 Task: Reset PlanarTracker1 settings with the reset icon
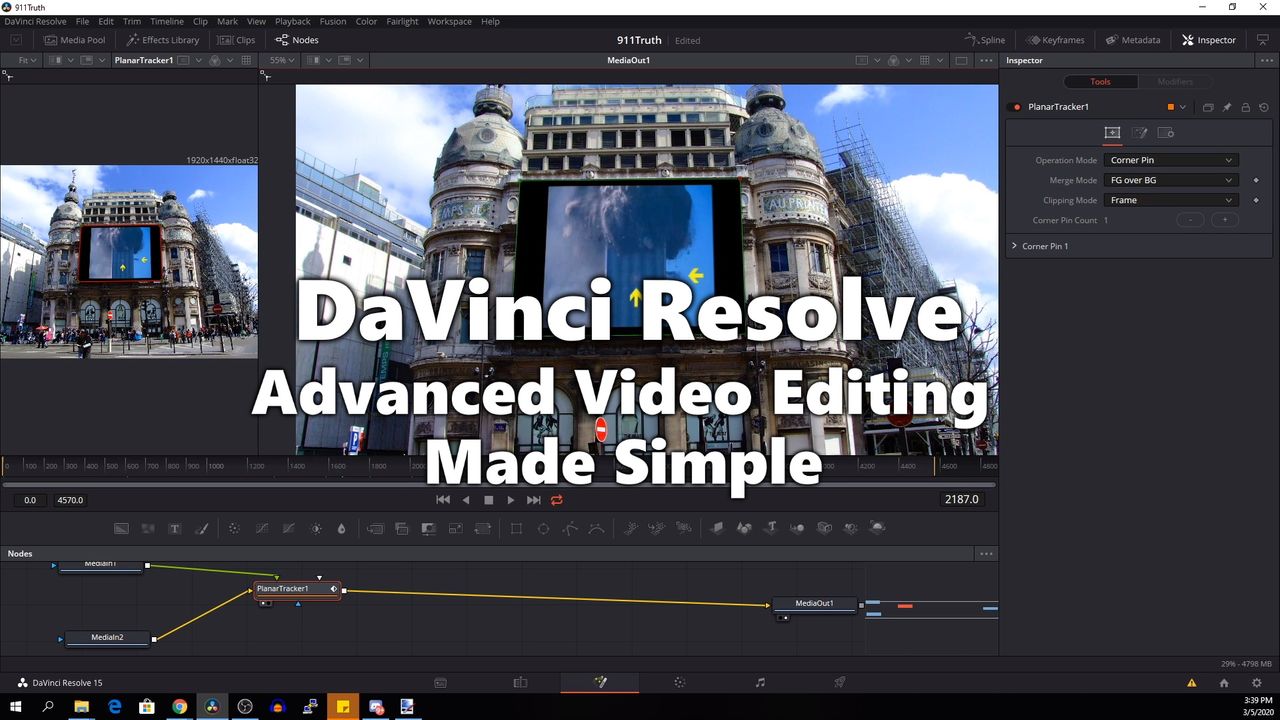pyautogui.click(x=1264, y=107)
